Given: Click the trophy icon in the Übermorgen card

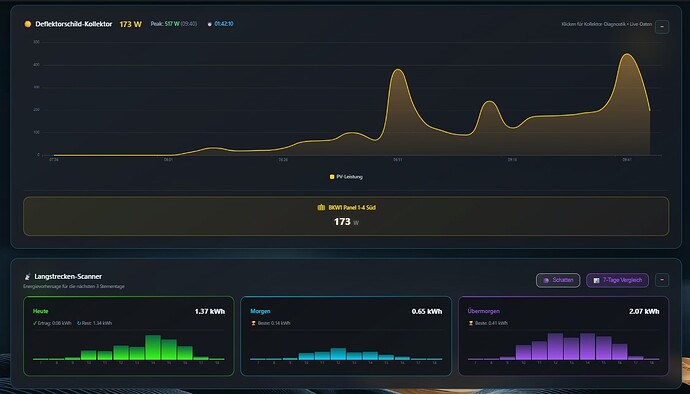Looking at the screenshot, I should [470, 323].
